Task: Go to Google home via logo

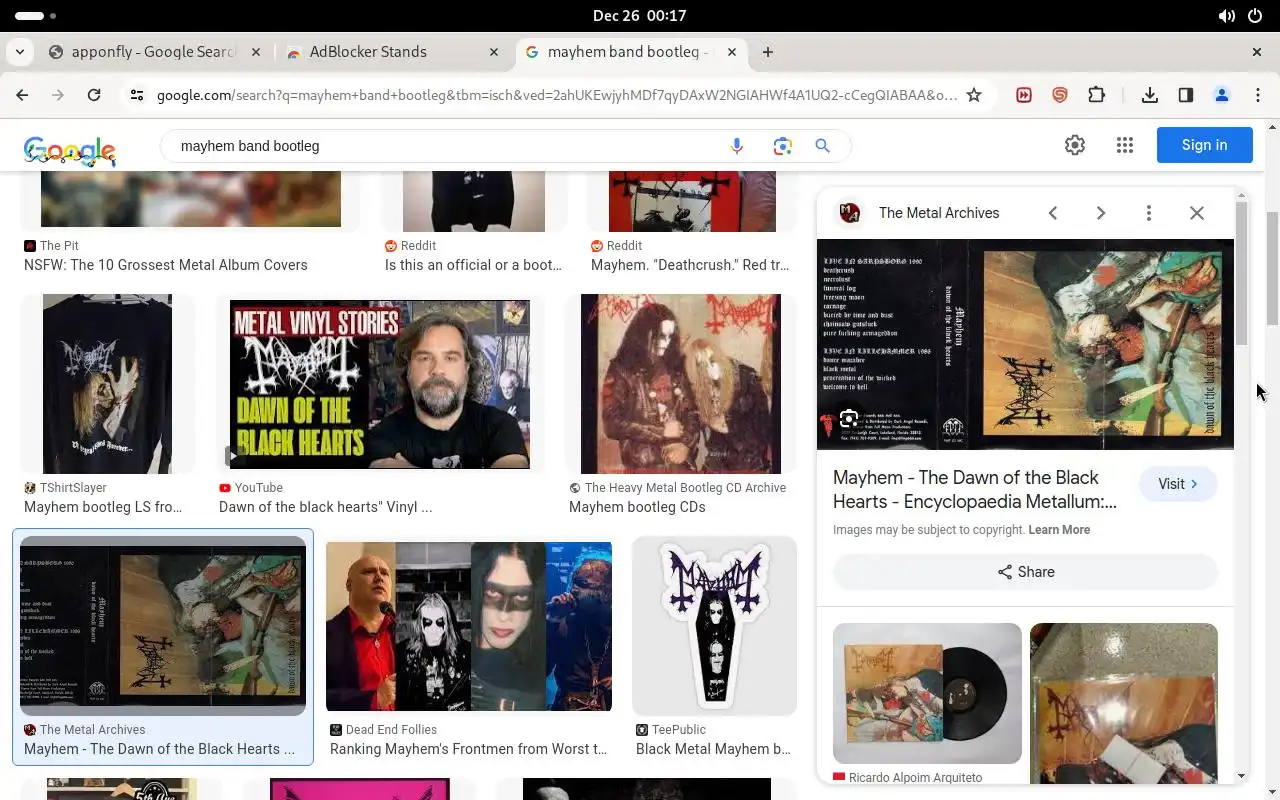Action: click(x=70, y=150)
